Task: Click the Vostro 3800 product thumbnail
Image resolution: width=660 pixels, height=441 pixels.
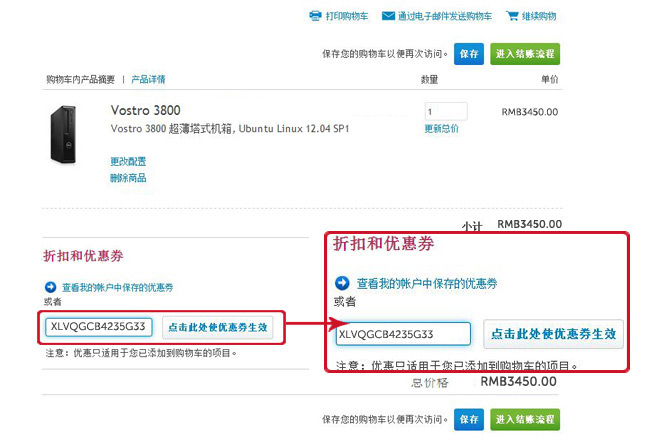Action: tap(63, 135)
